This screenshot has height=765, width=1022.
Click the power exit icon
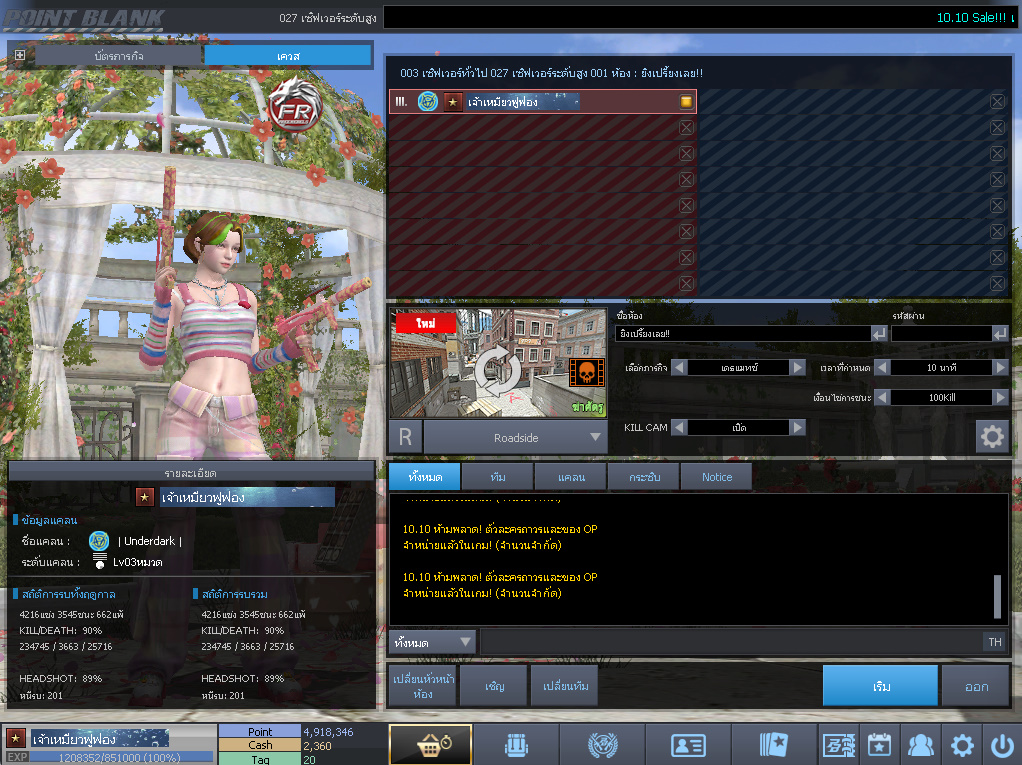click(x=1001, y=745)
